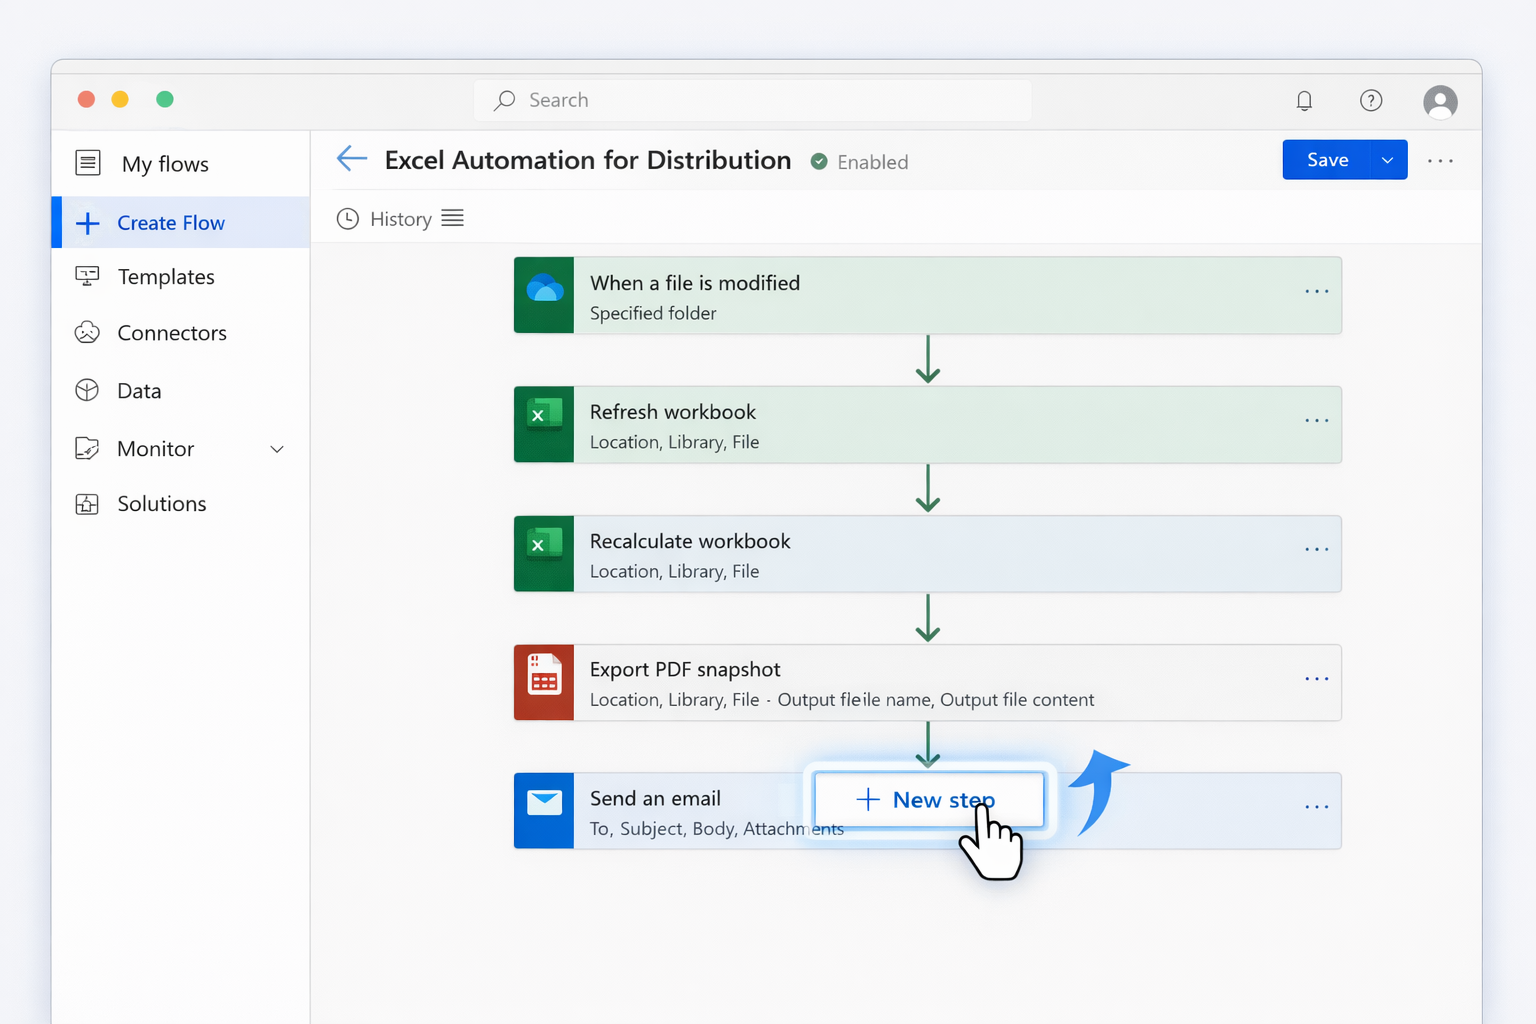This screenshot has width=1536, height=1024.
Task: Click the search magnifier icon
Action: coord(505,100)
